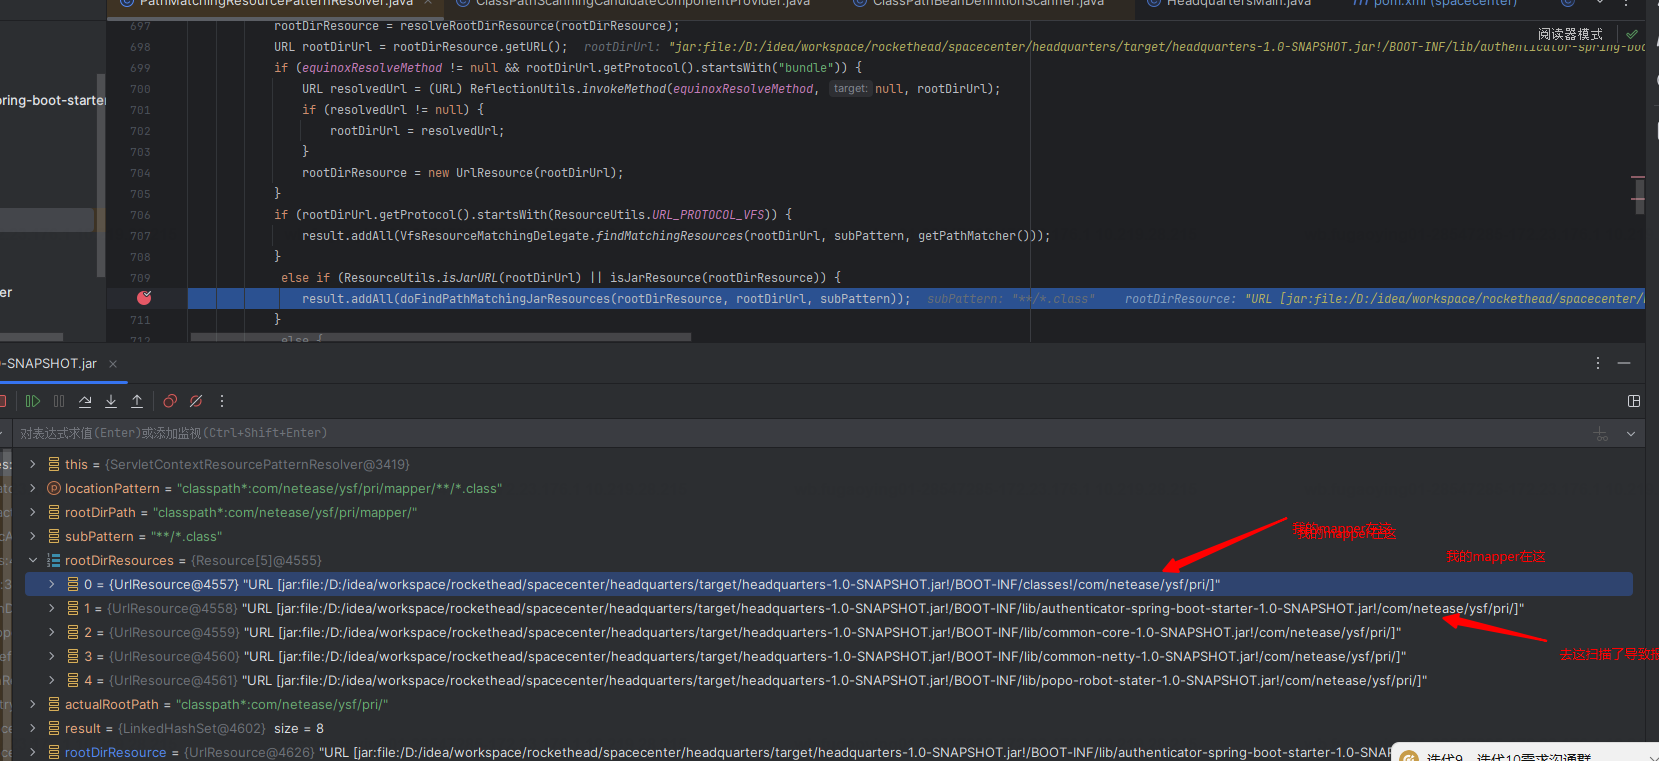This screenshot has width=1659, height=761.
Task: Step out of the current method
Action: (137, 401)
